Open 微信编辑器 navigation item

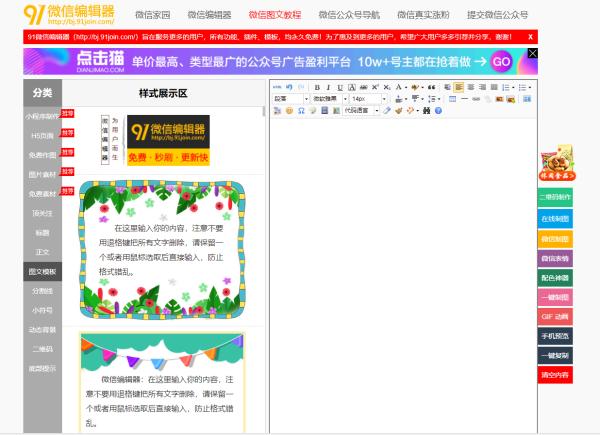coord(209,15)
